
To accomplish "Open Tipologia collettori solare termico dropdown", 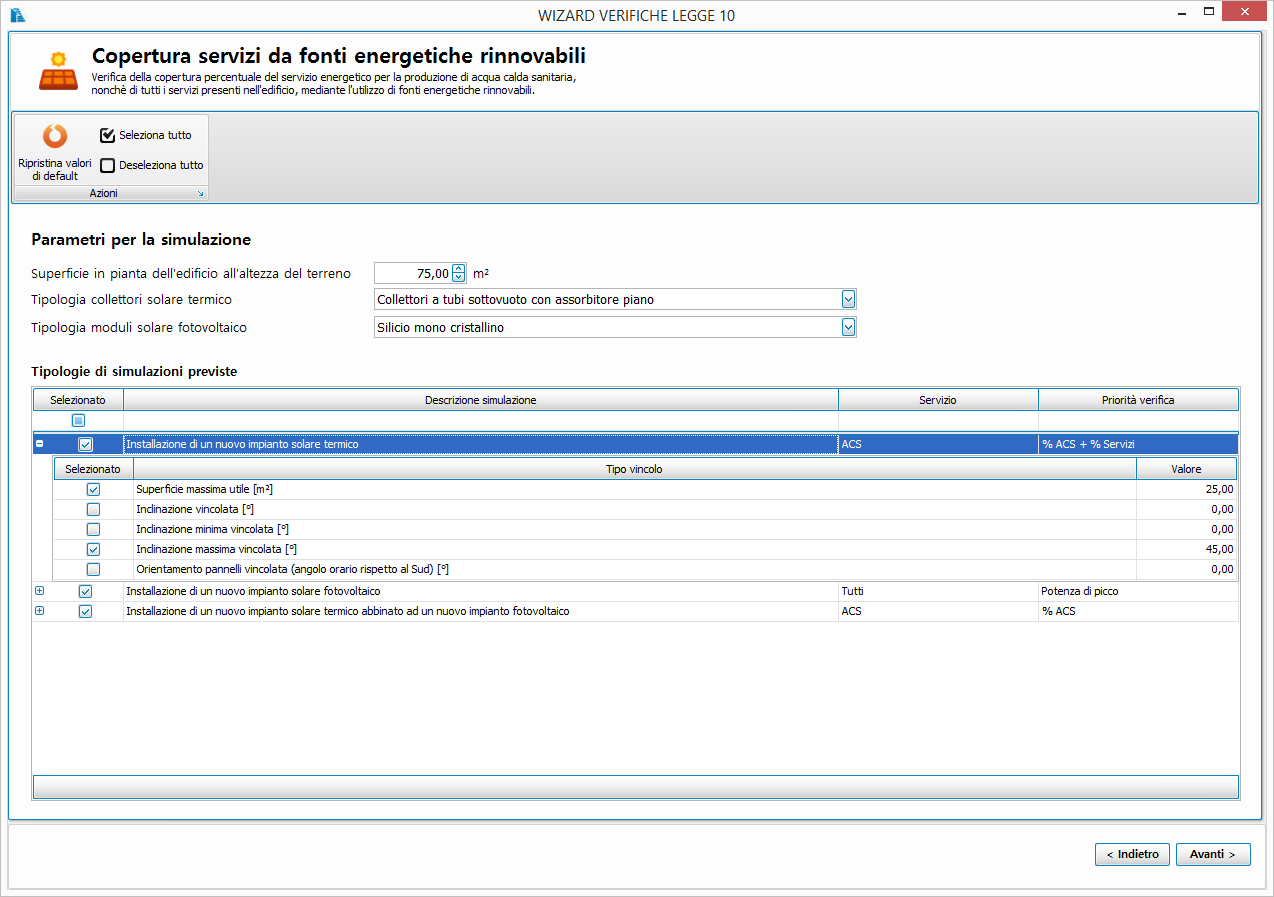I will [x=848, y=299].
